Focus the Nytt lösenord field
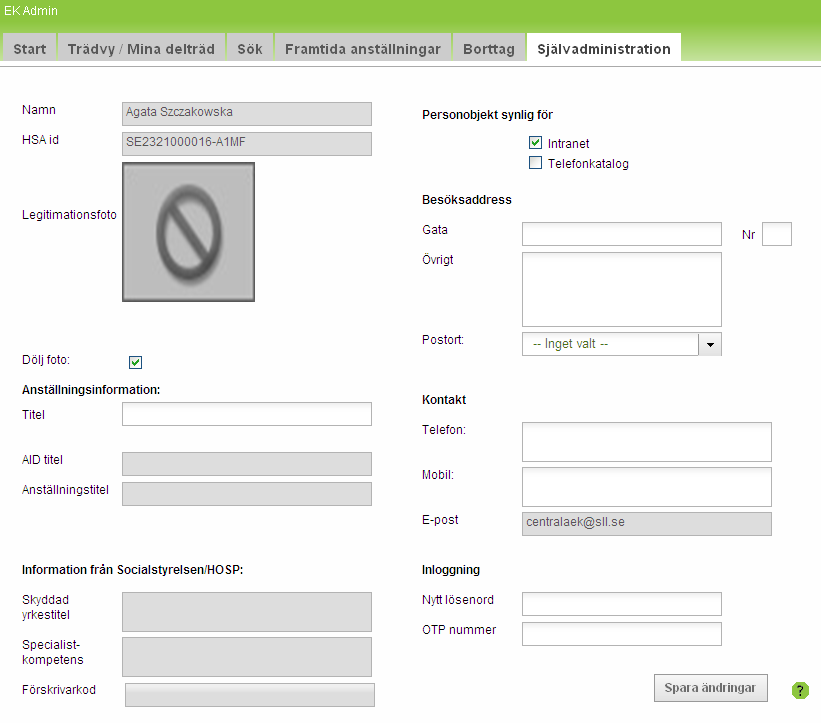821x723 pixels. point(622,604)
